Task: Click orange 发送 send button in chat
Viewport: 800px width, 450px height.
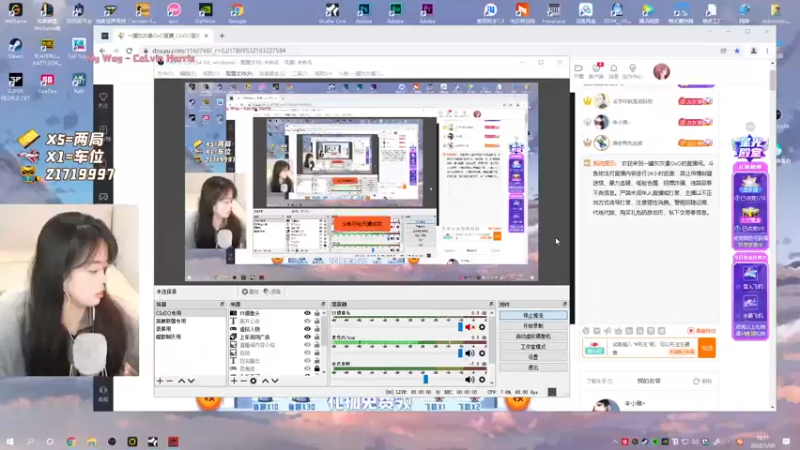Action: point(707,348)
